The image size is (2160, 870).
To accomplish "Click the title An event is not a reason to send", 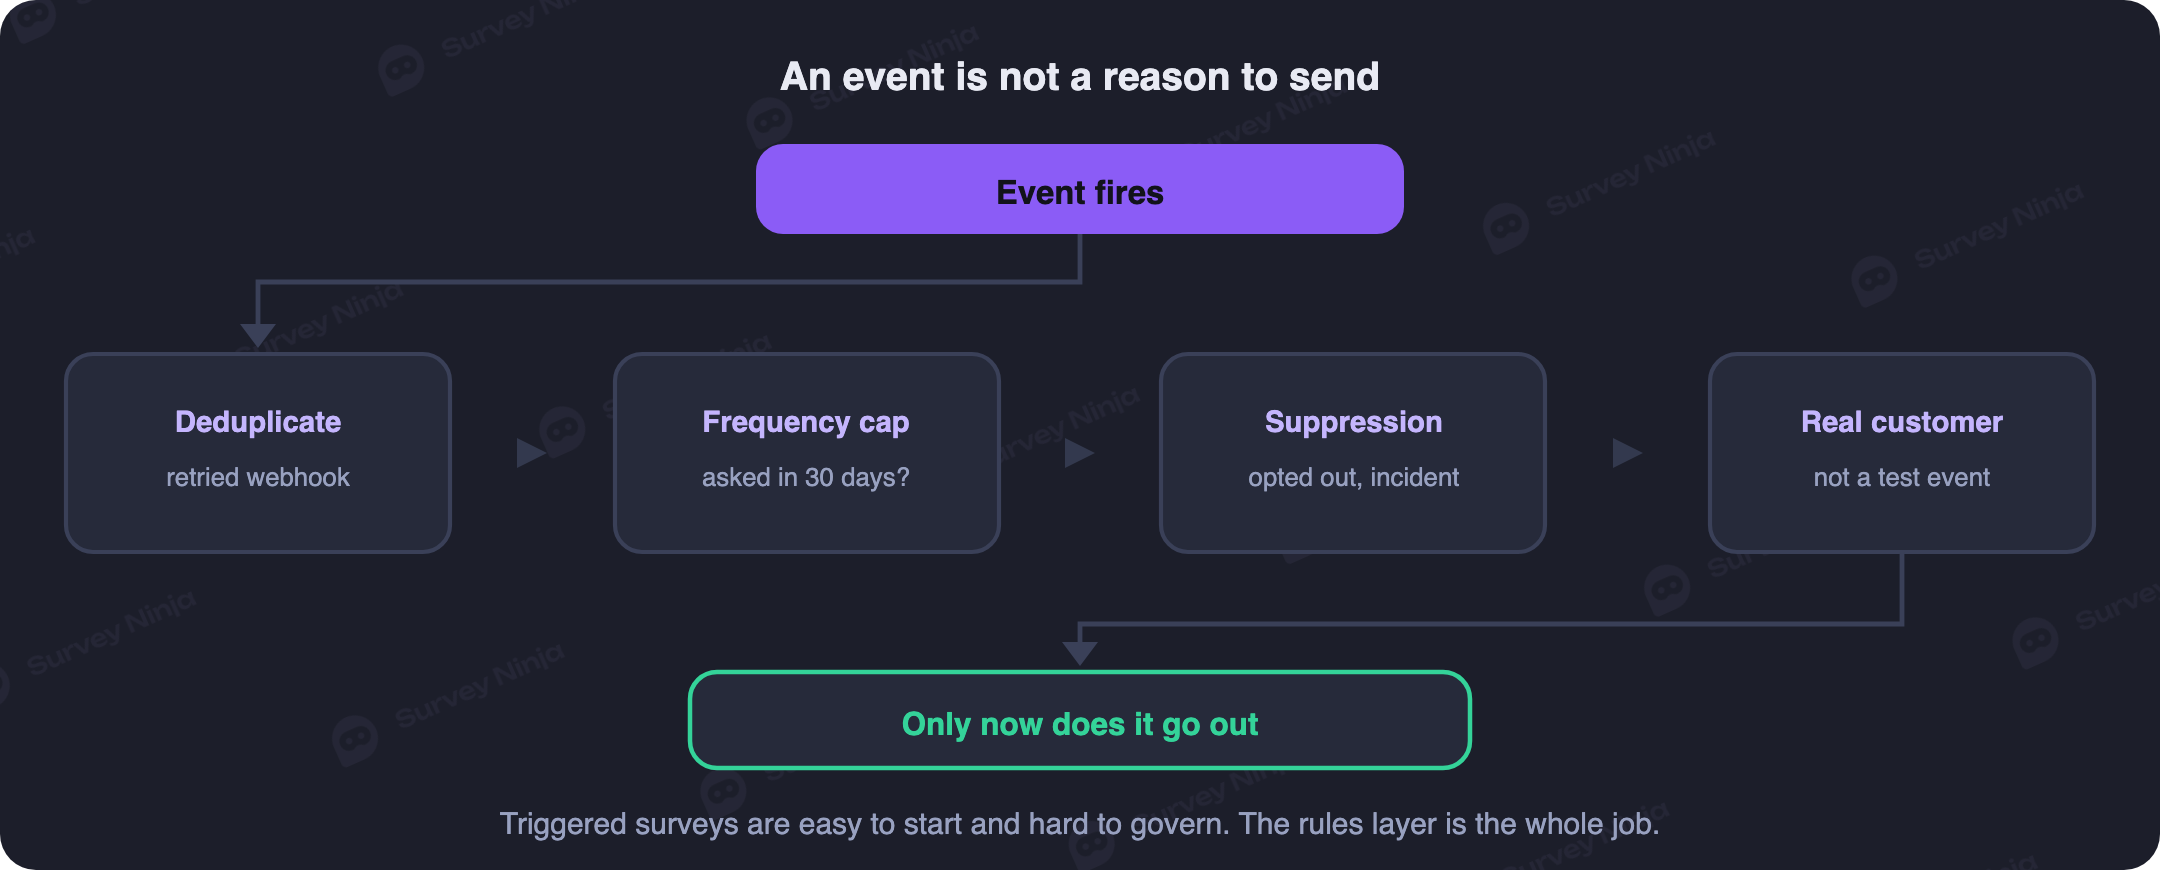I will 1080,77.
